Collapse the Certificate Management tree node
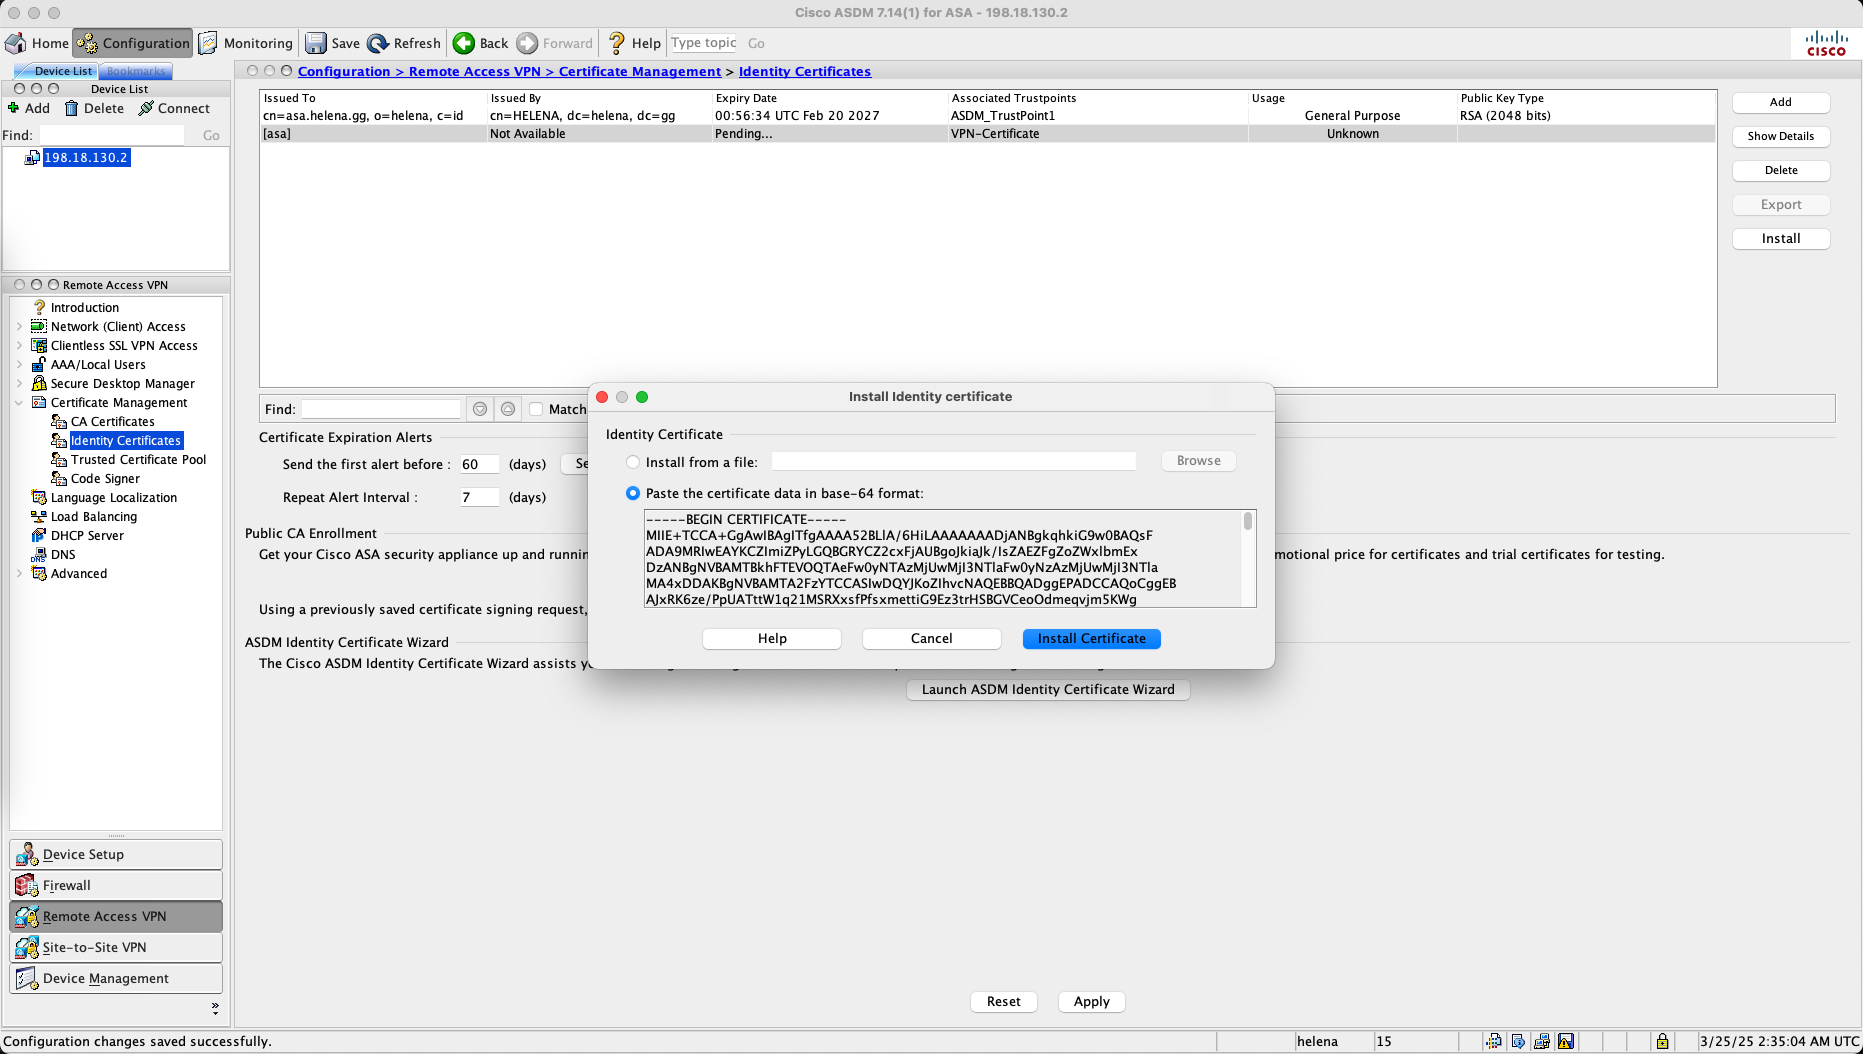 [x=19, y=403]
